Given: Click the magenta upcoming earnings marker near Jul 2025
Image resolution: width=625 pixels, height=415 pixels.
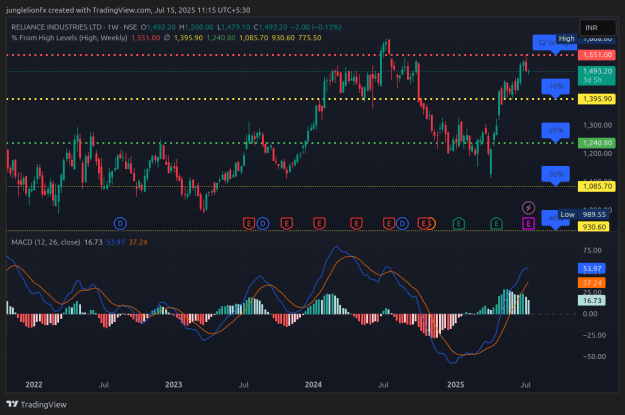Looking at the screenshot, I should 528,224.
